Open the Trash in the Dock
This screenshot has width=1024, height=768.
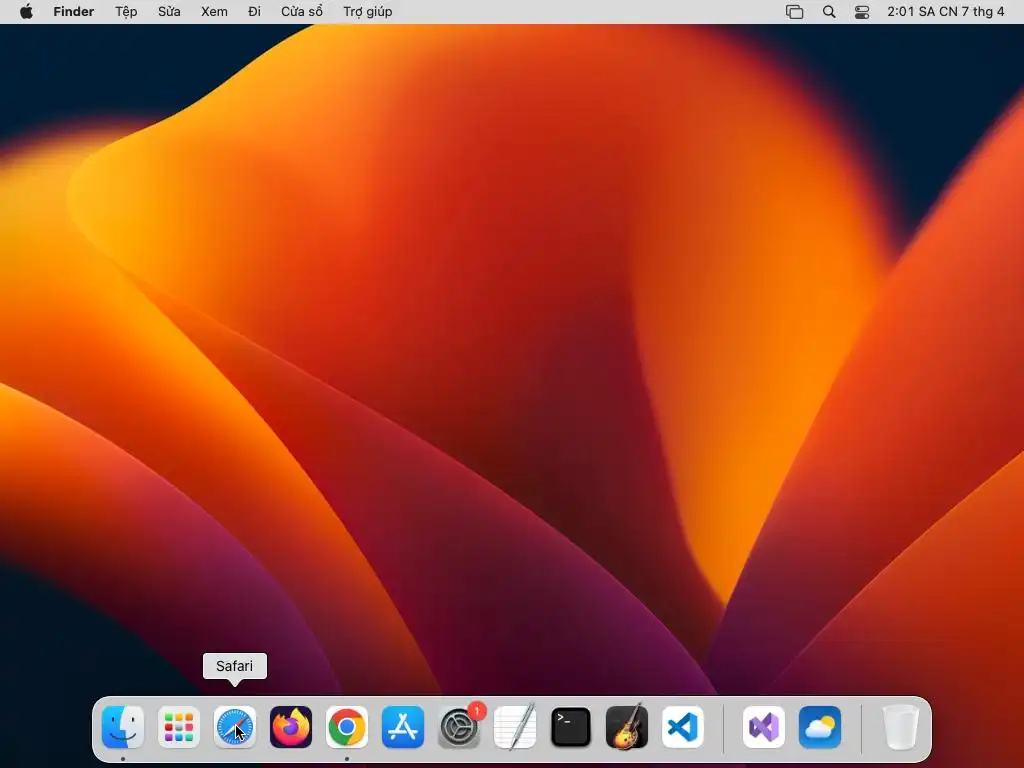point(901,727)
